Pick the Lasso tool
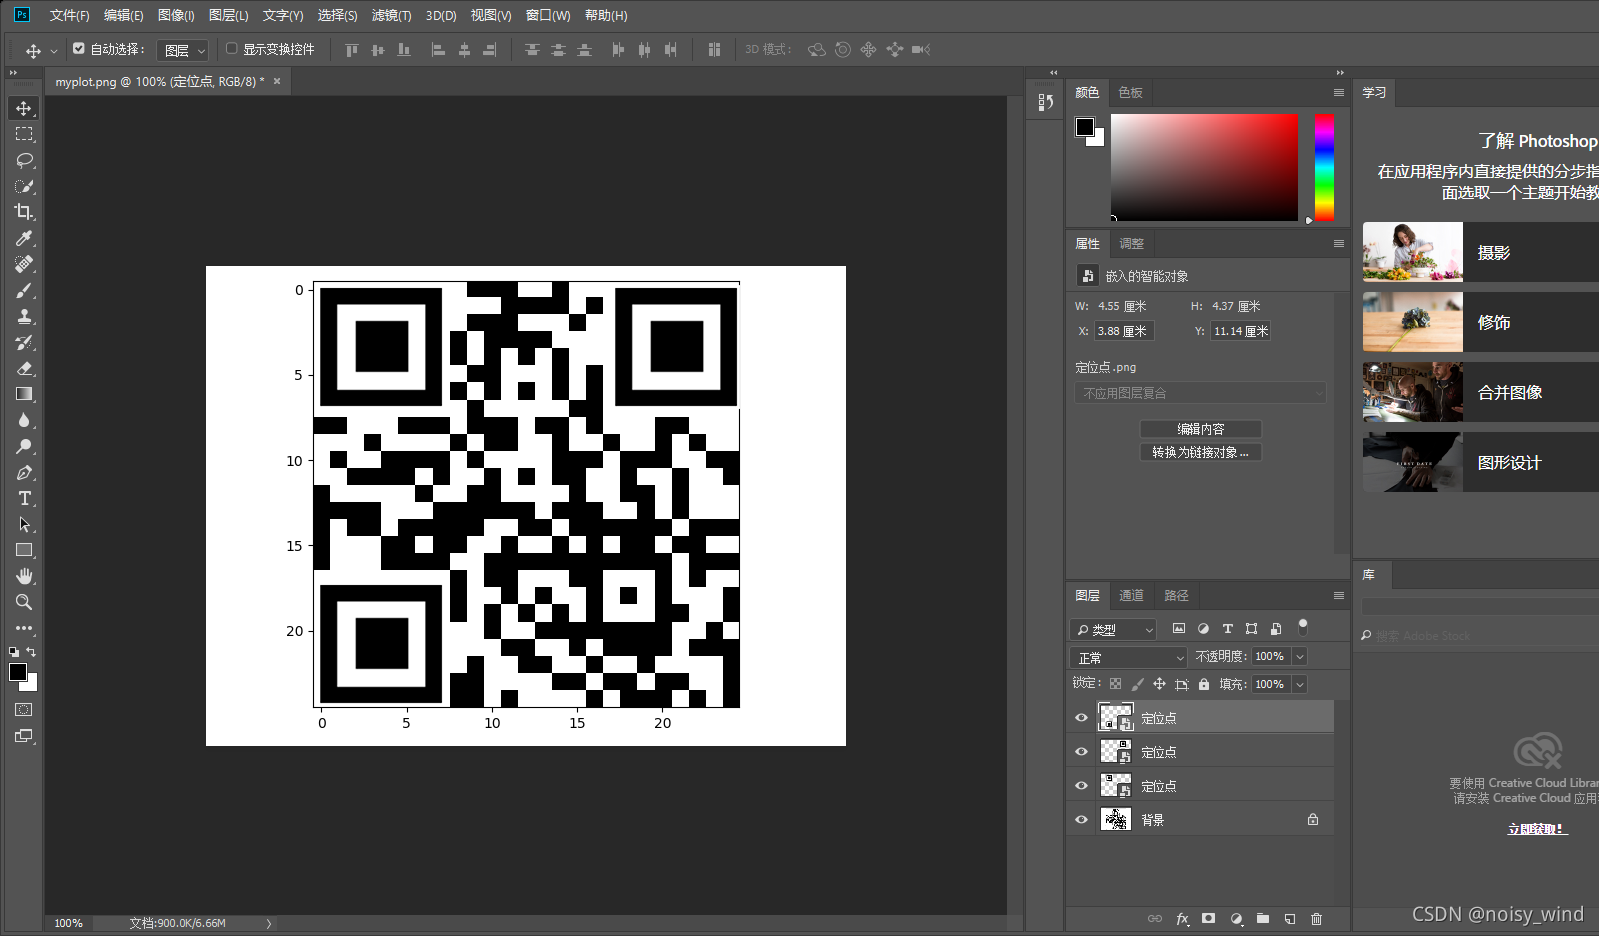Screen dimensions: 1599x936 (x=24, y=160)
